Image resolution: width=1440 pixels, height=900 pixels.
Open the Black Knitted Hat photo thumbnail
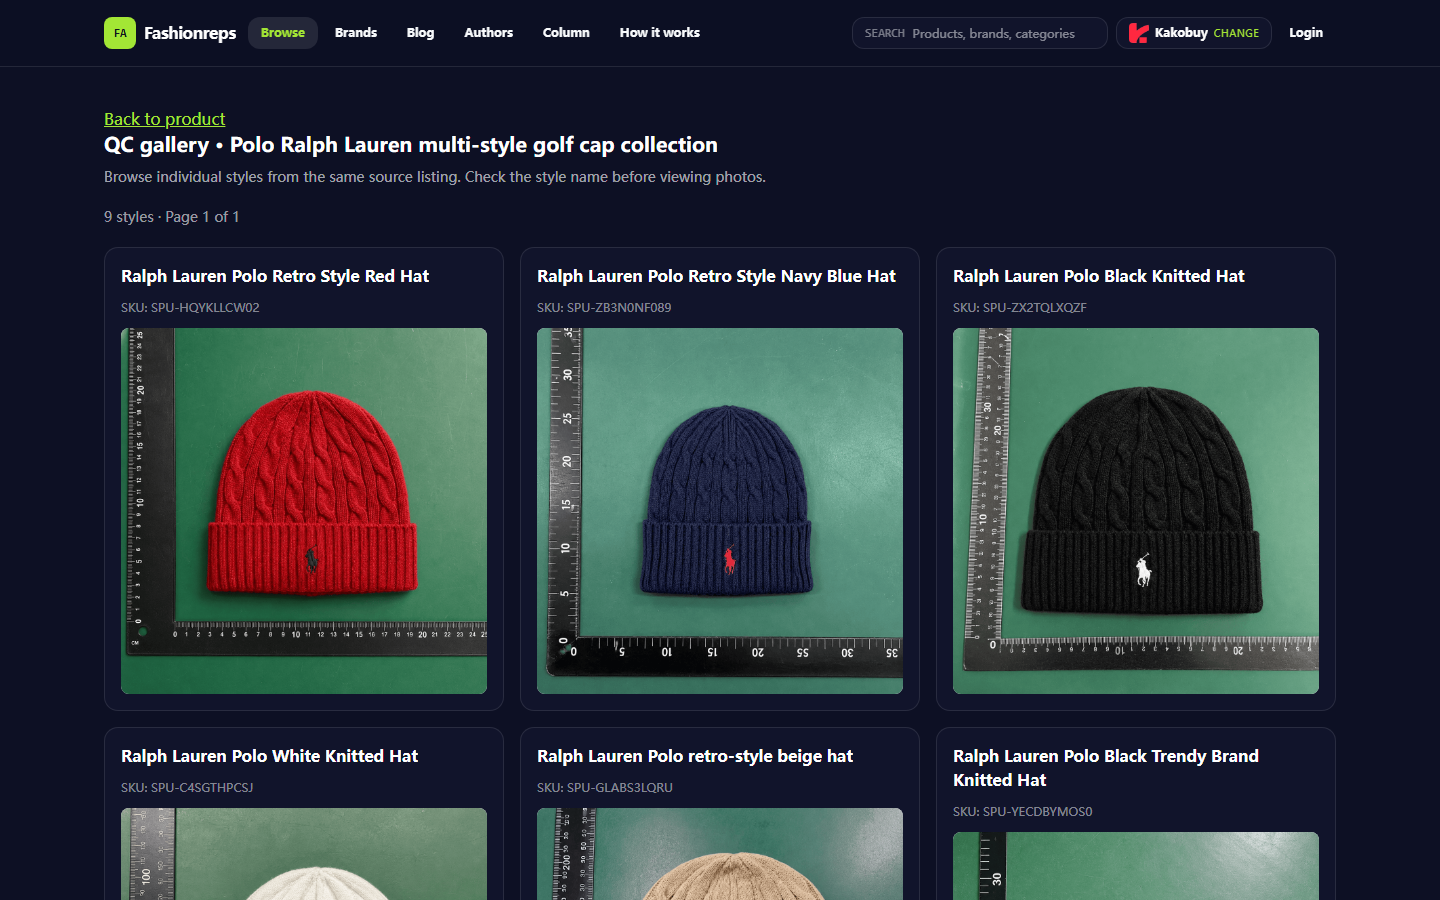tap(1136, 511)
